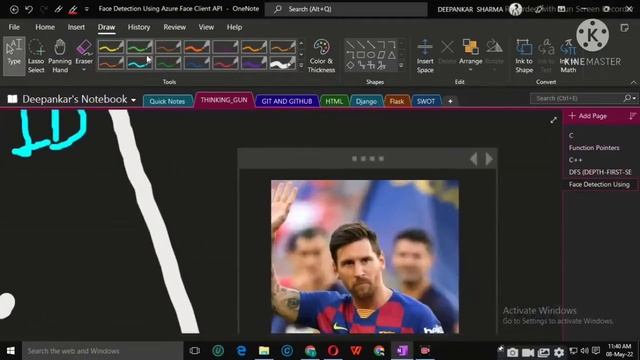Viewport: 640px width, 360px height.
Task: Open the DFS (DEPTH-FIRST-SE page
Action: 600,172
